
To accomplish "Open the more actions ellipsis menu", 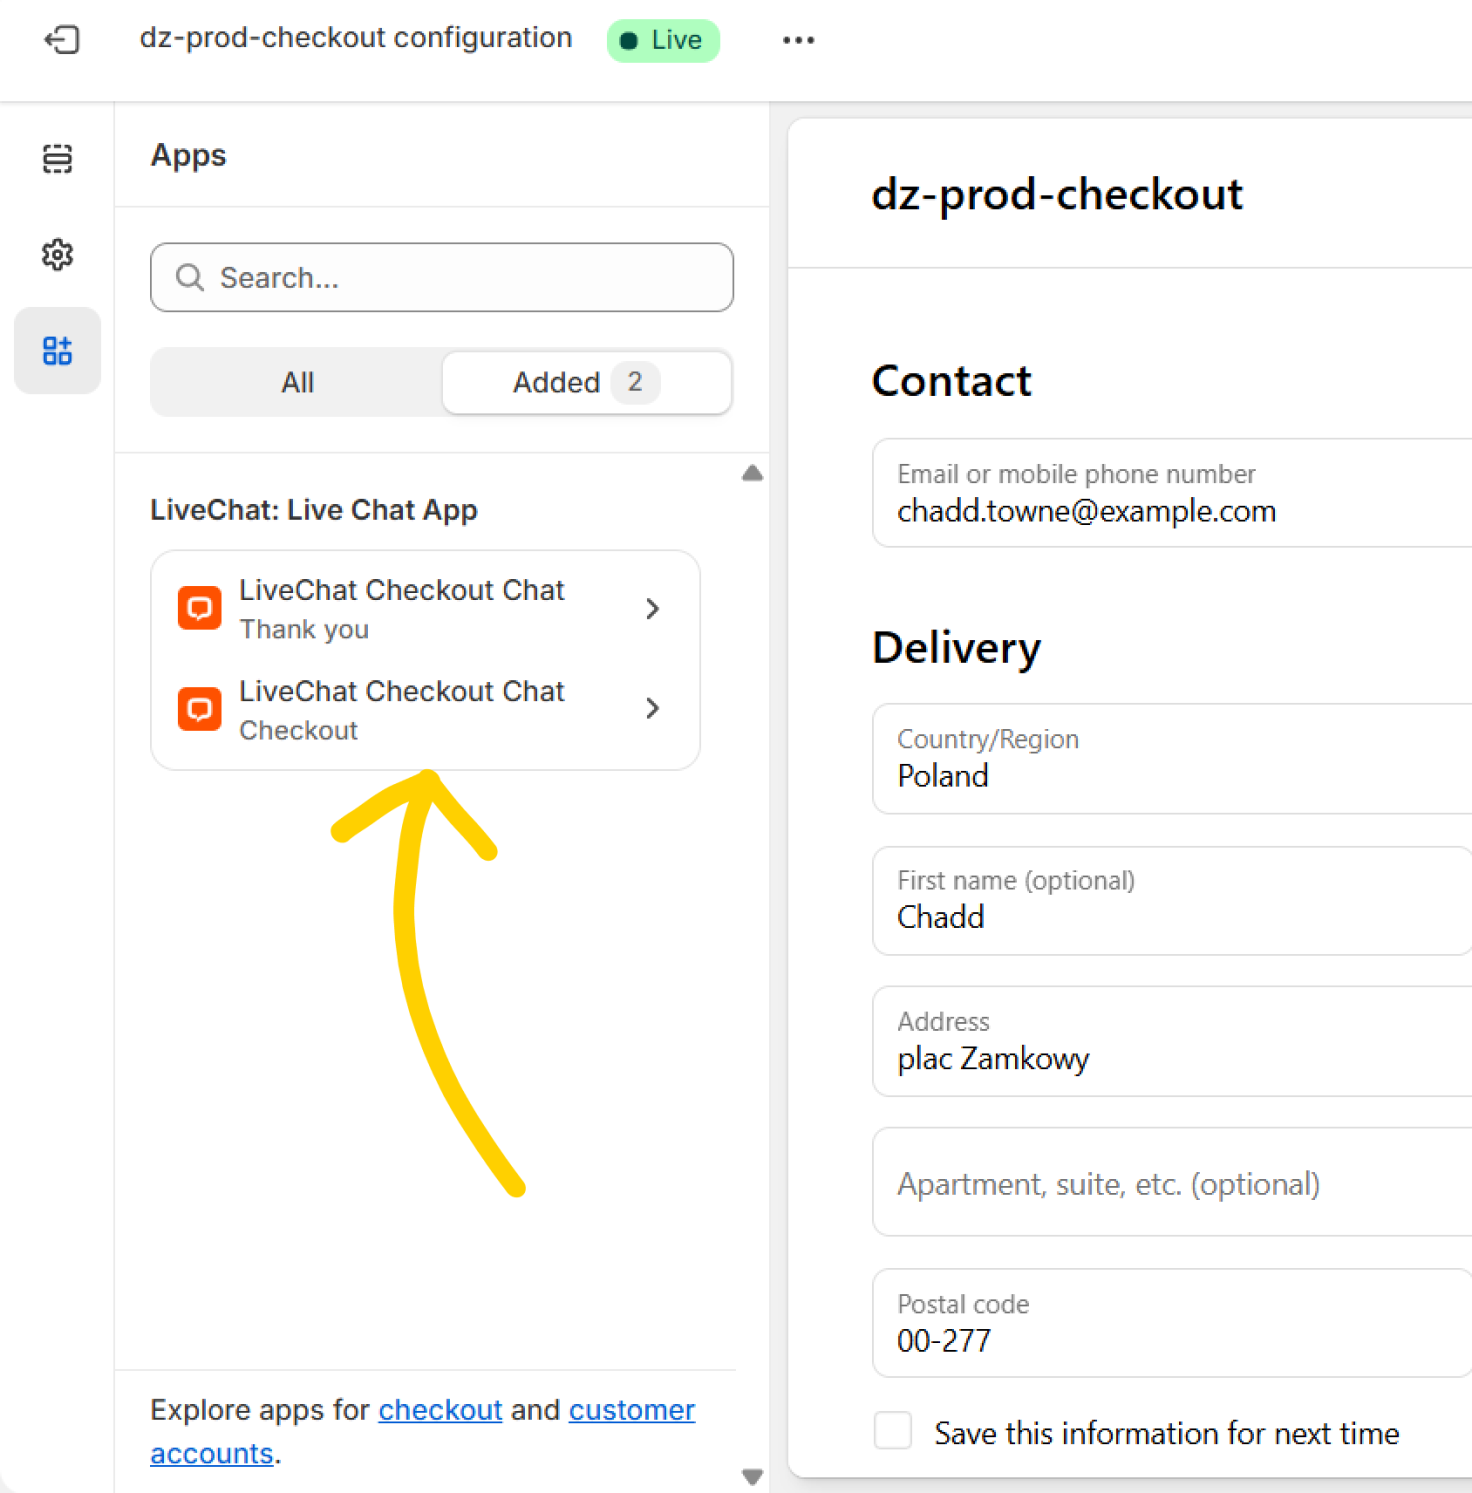I will point(798,40).
